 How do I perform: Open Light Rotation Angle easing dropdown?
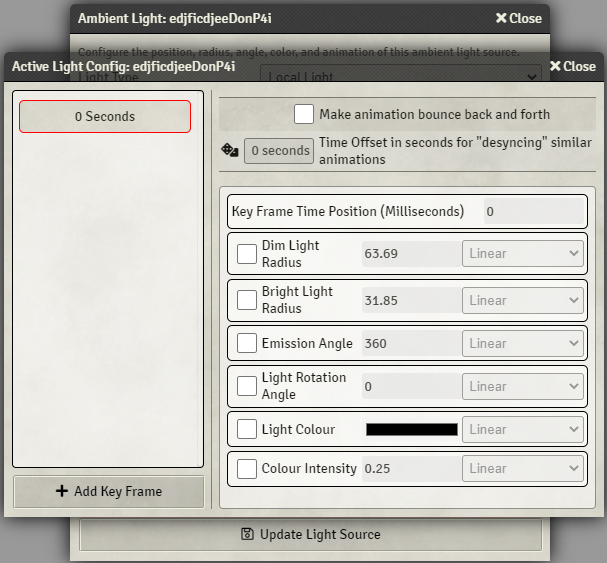click(523, 386)
